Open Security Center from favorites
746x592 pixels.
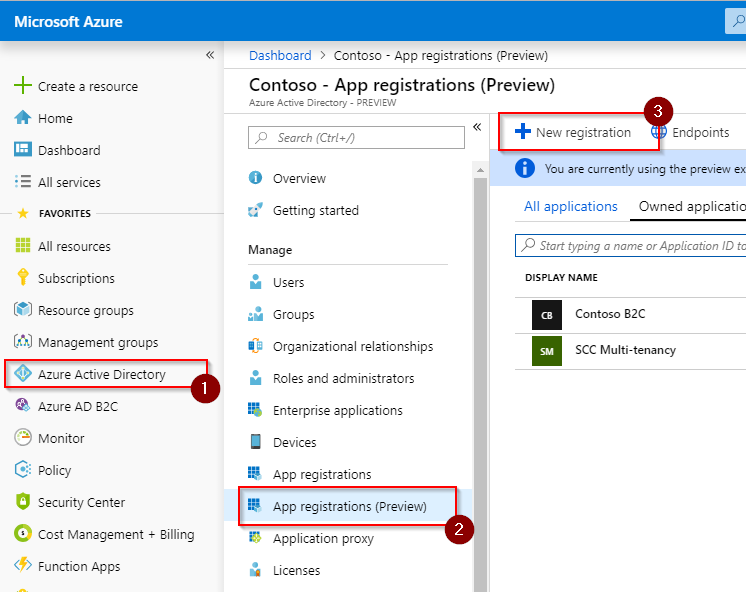pos(81,503)
